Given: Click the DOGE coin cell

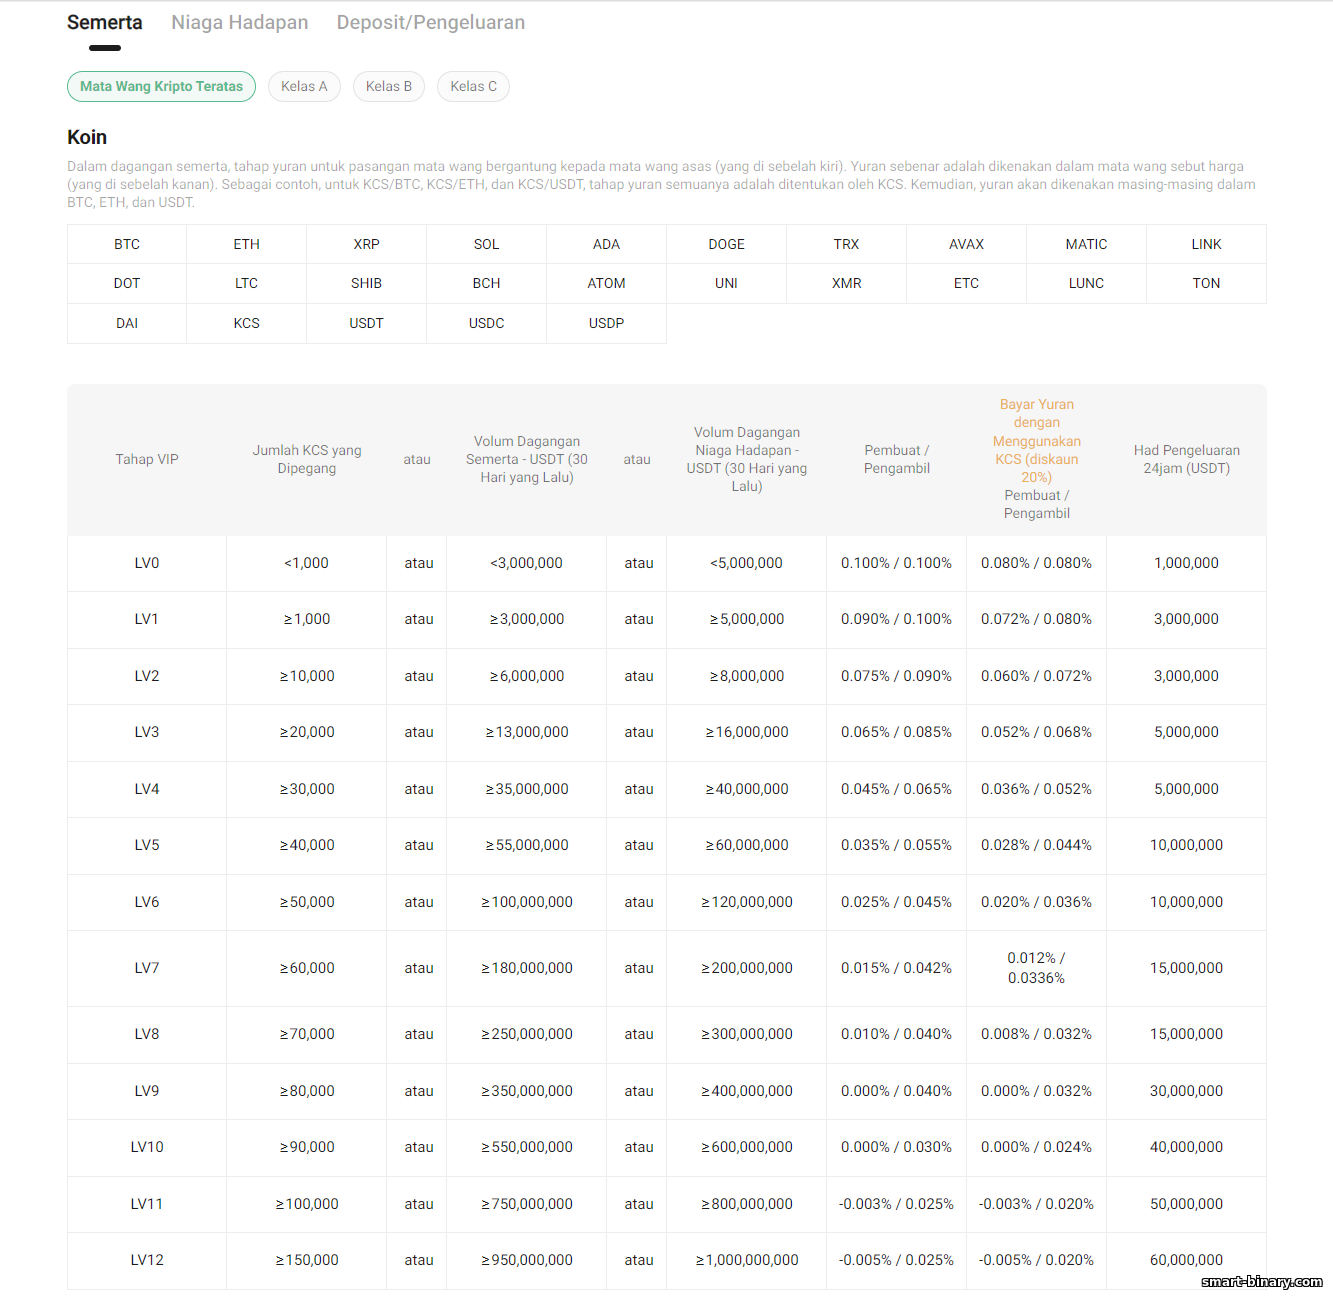Looking at the screenshot, I should pos(727,244).
